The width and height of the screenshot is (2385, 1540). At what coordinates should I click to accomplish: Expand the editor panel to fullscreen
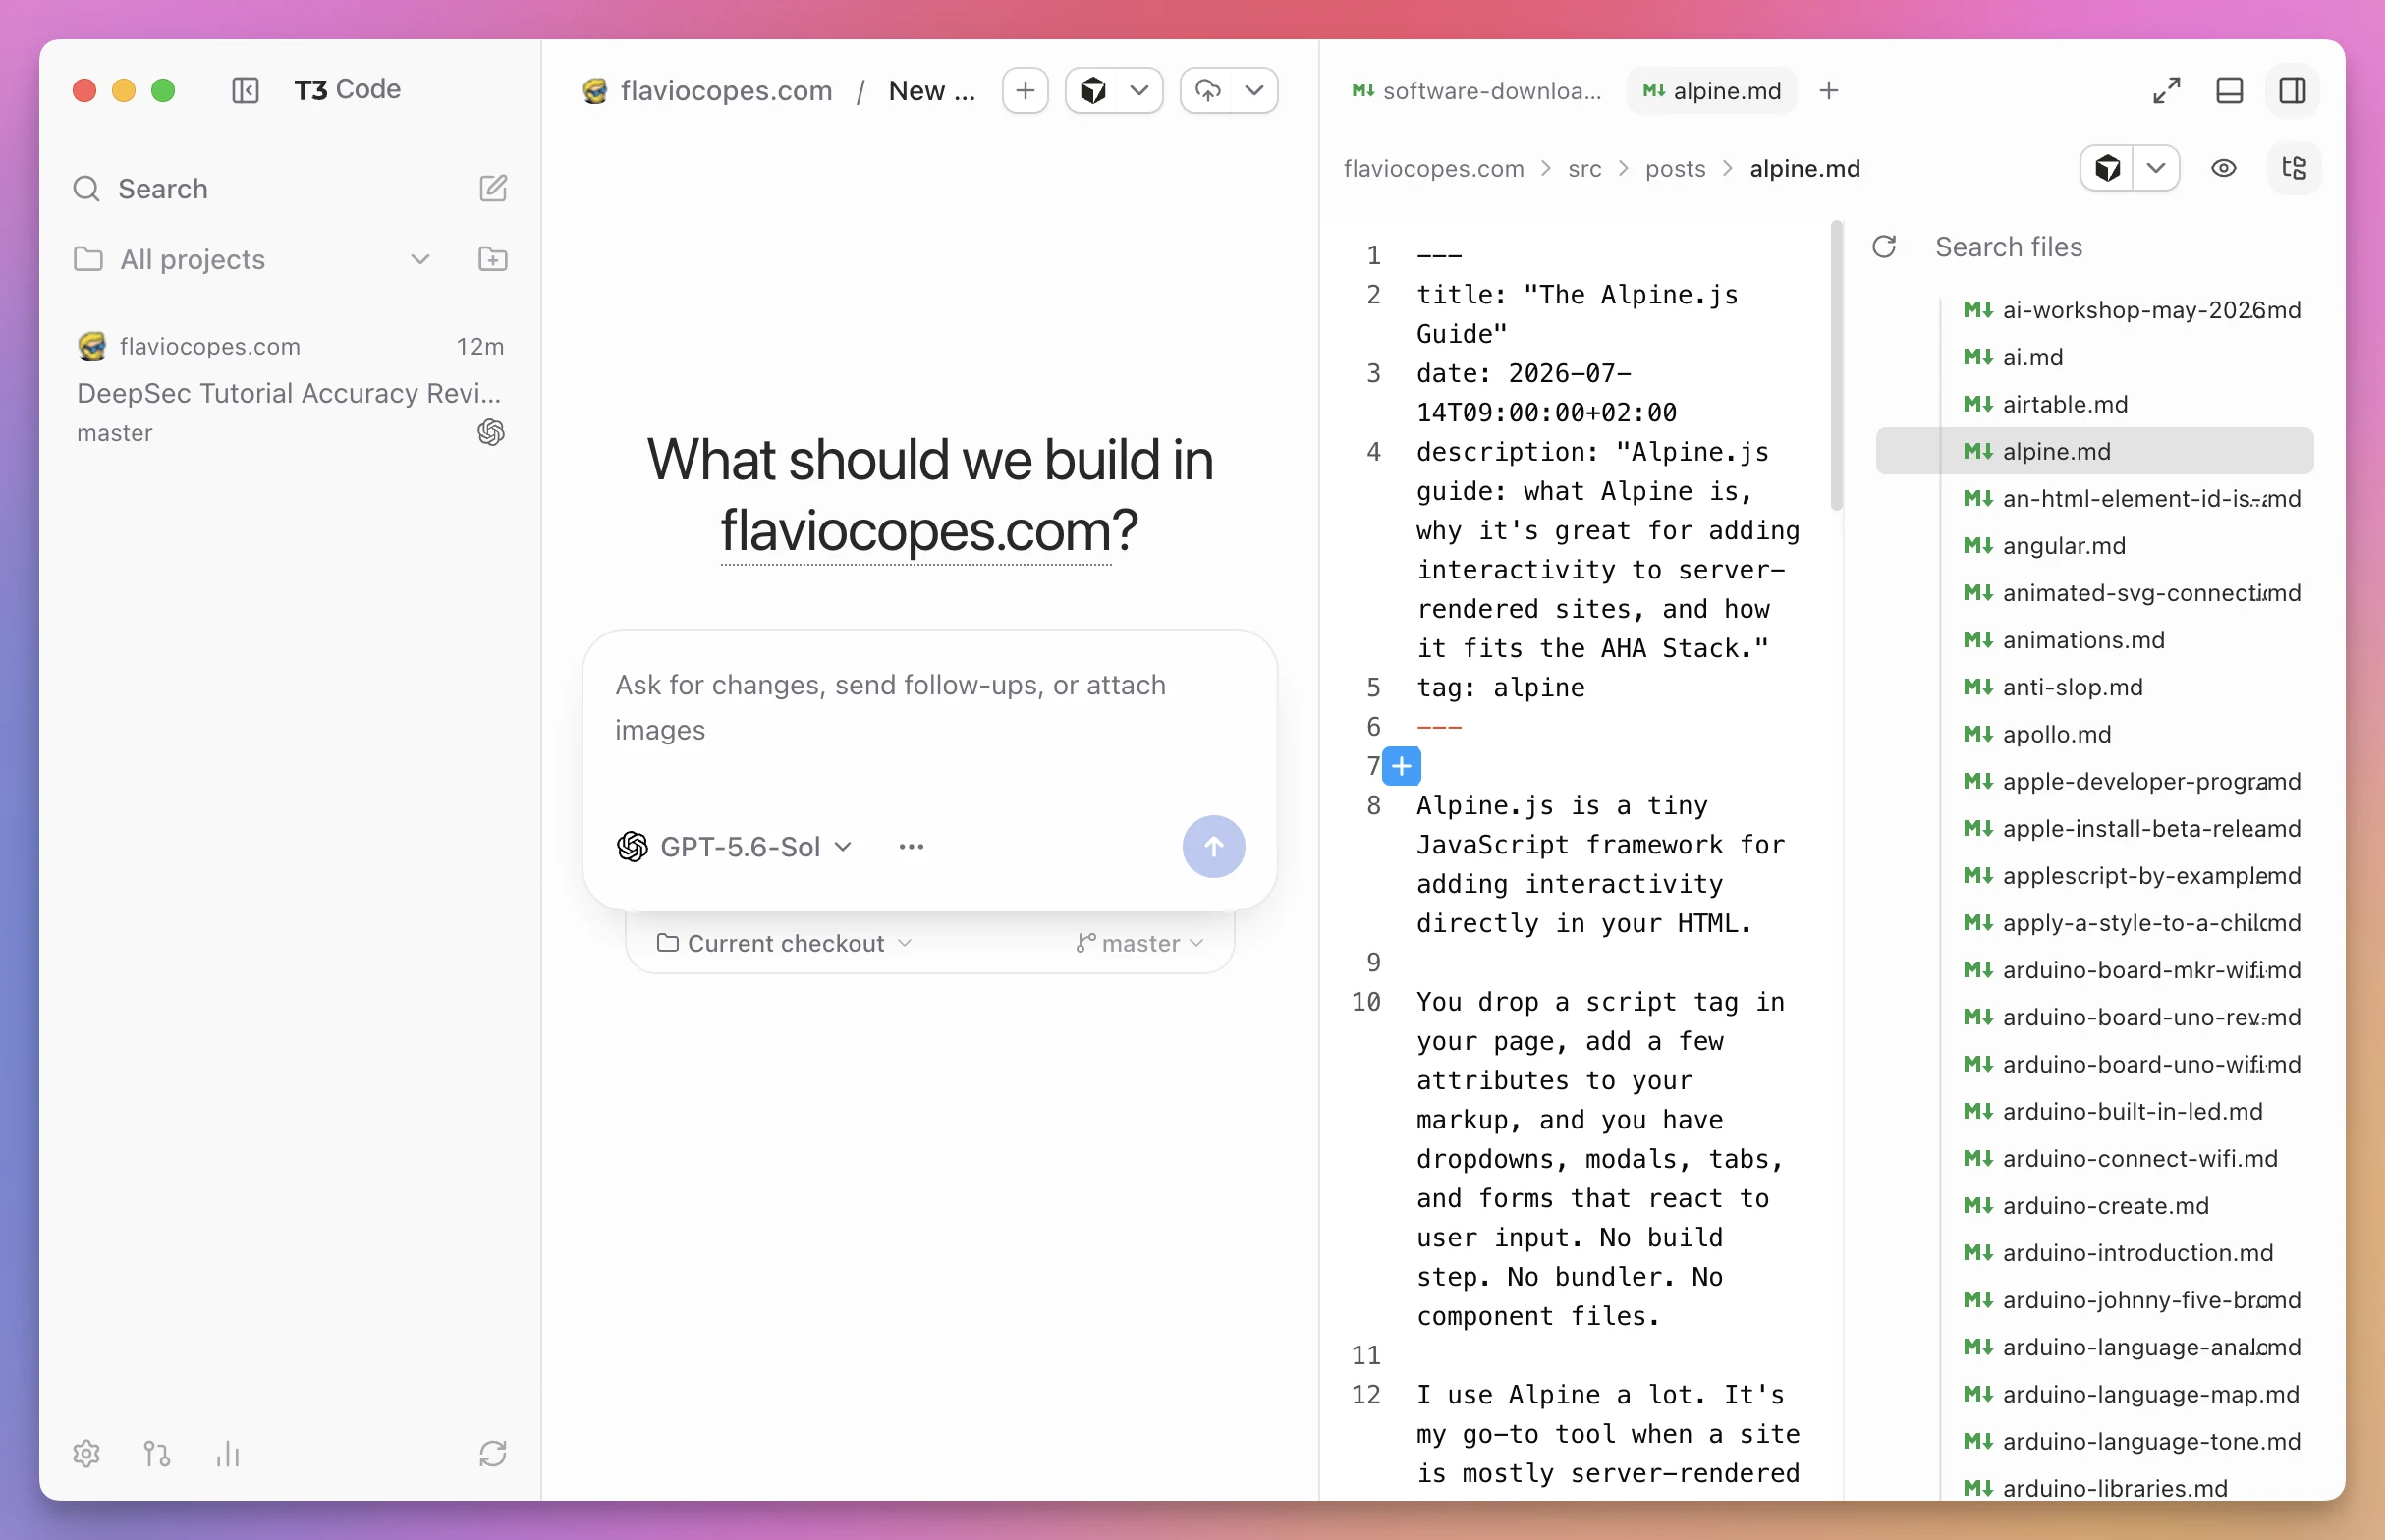pos(2166,91)
